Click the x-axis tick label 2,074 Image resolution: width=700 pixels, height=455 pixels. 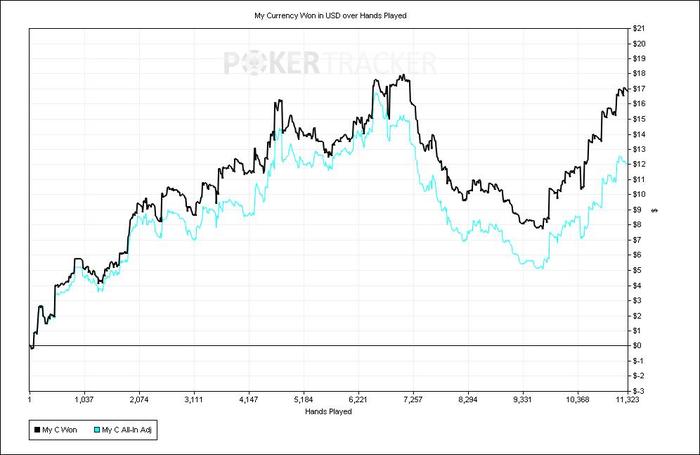(139, 399)
